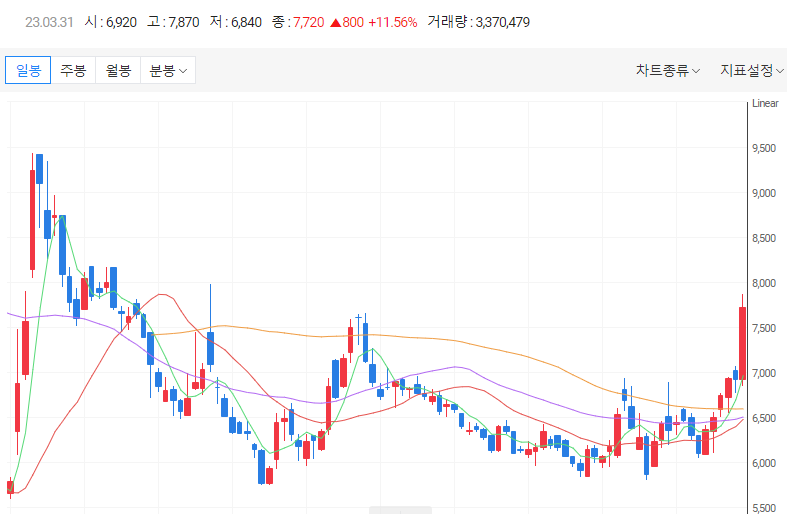
Task: Switch to the 월봉 monthly chart tab
Action: [x=118, y=70]
